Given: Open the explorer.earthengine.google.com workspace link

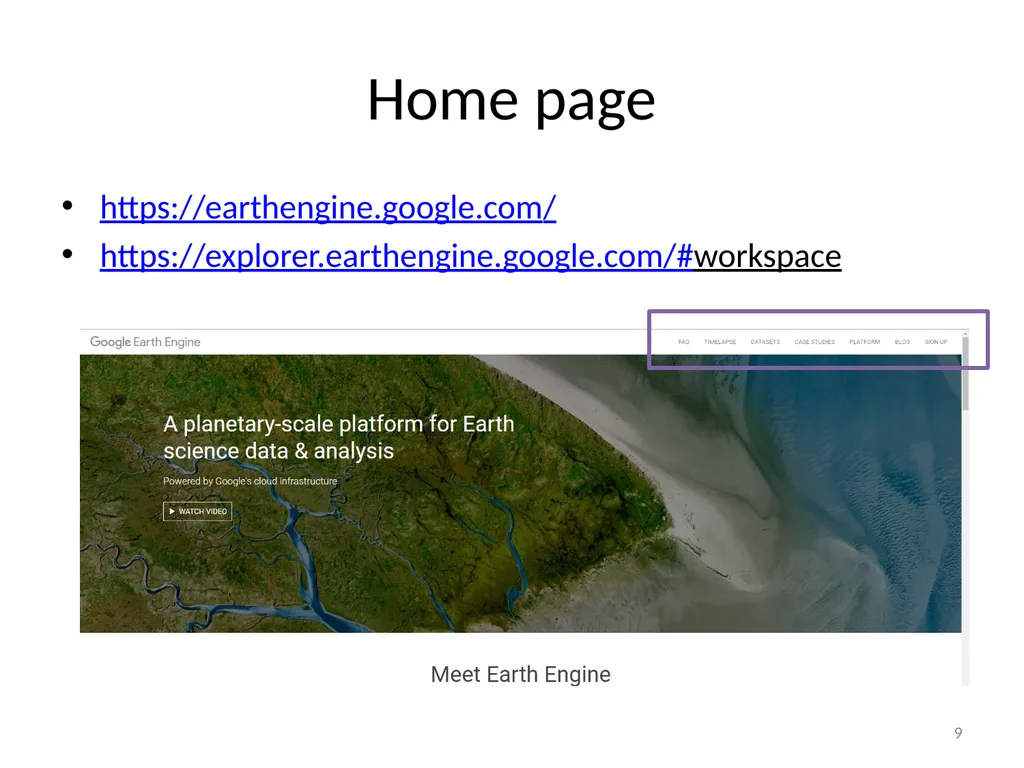Looking at the screenshot, I should tap(470, 256).
